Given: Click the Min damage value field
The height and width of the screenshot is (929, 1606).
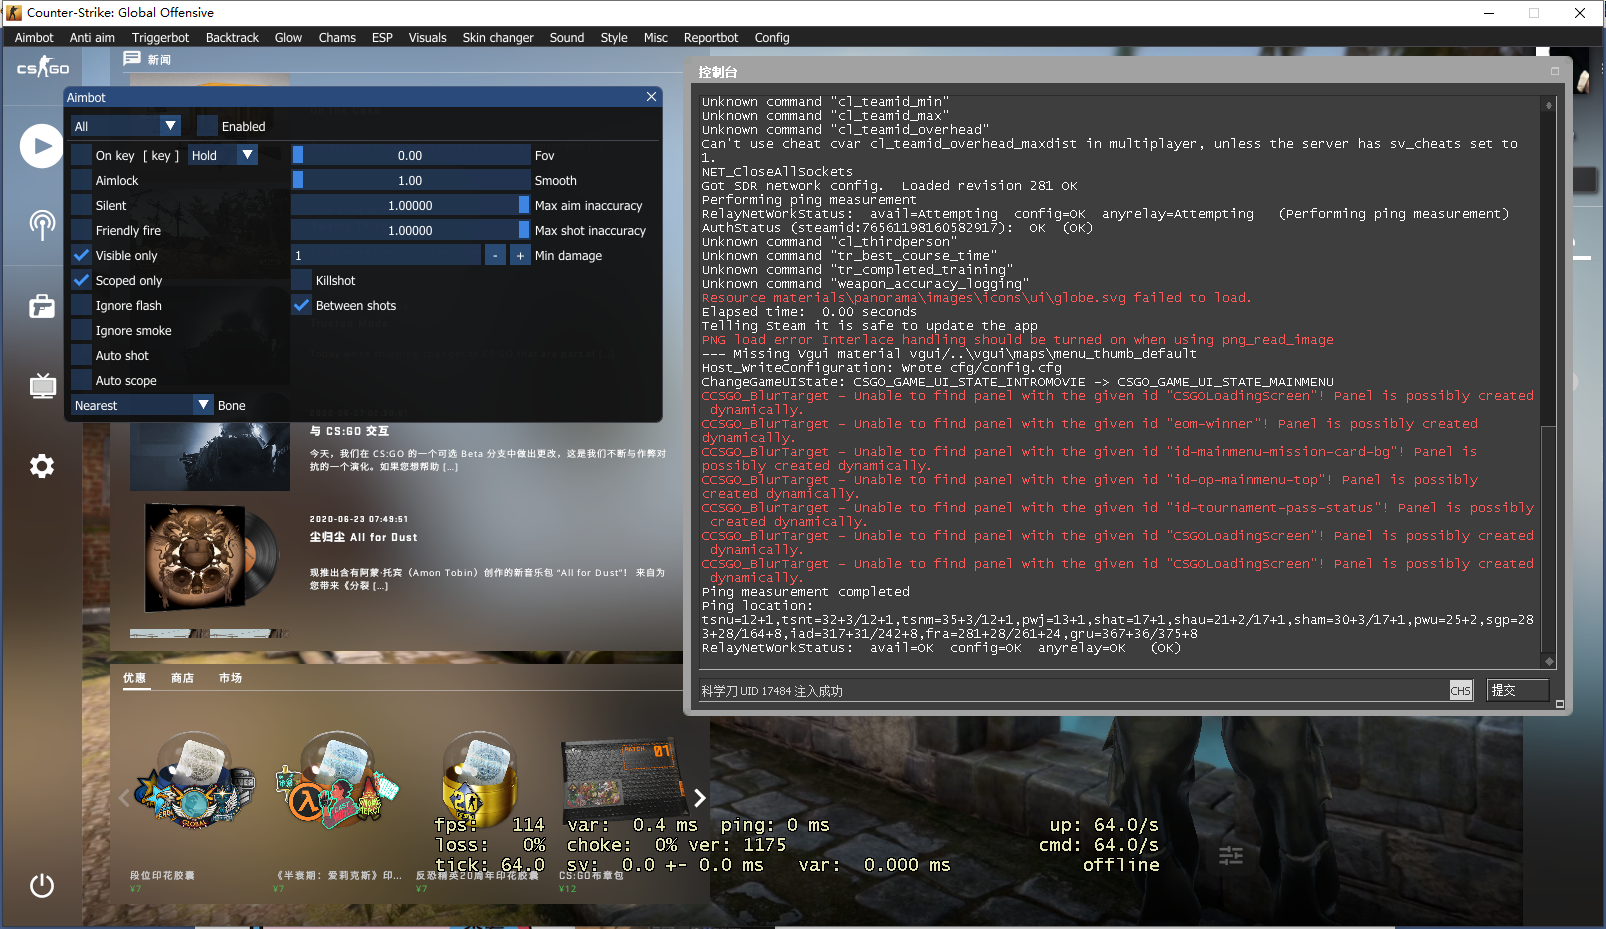Looking at the screenshot, I should [386, 255].
